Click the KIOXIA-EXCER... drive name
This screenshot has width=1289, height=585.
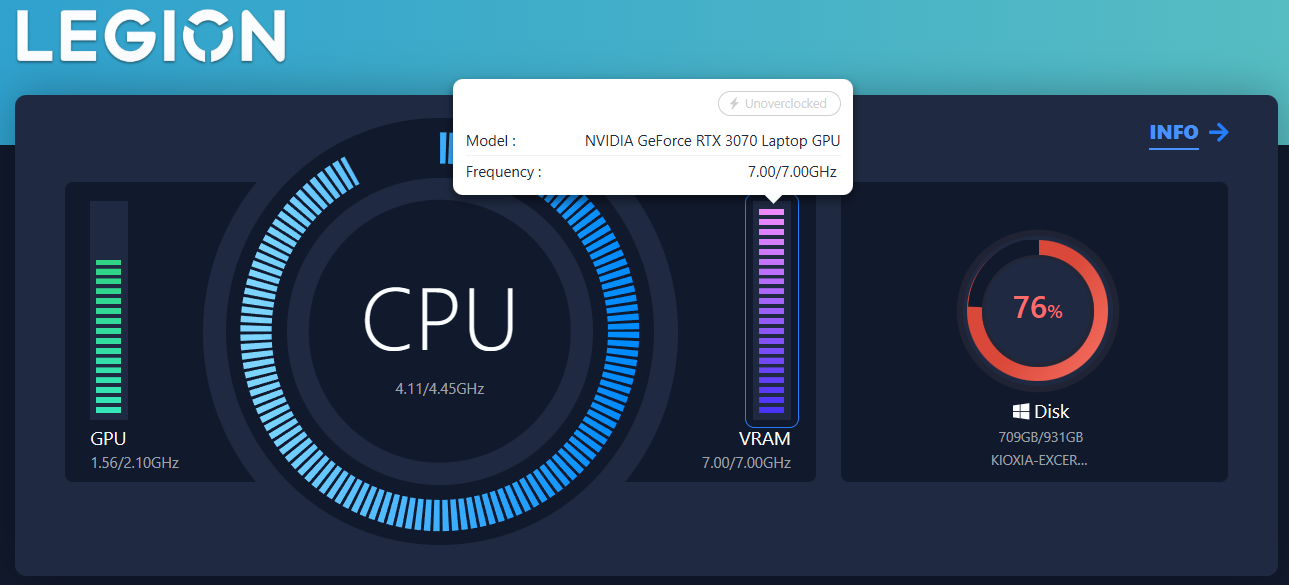click(x=1039, y=461)
